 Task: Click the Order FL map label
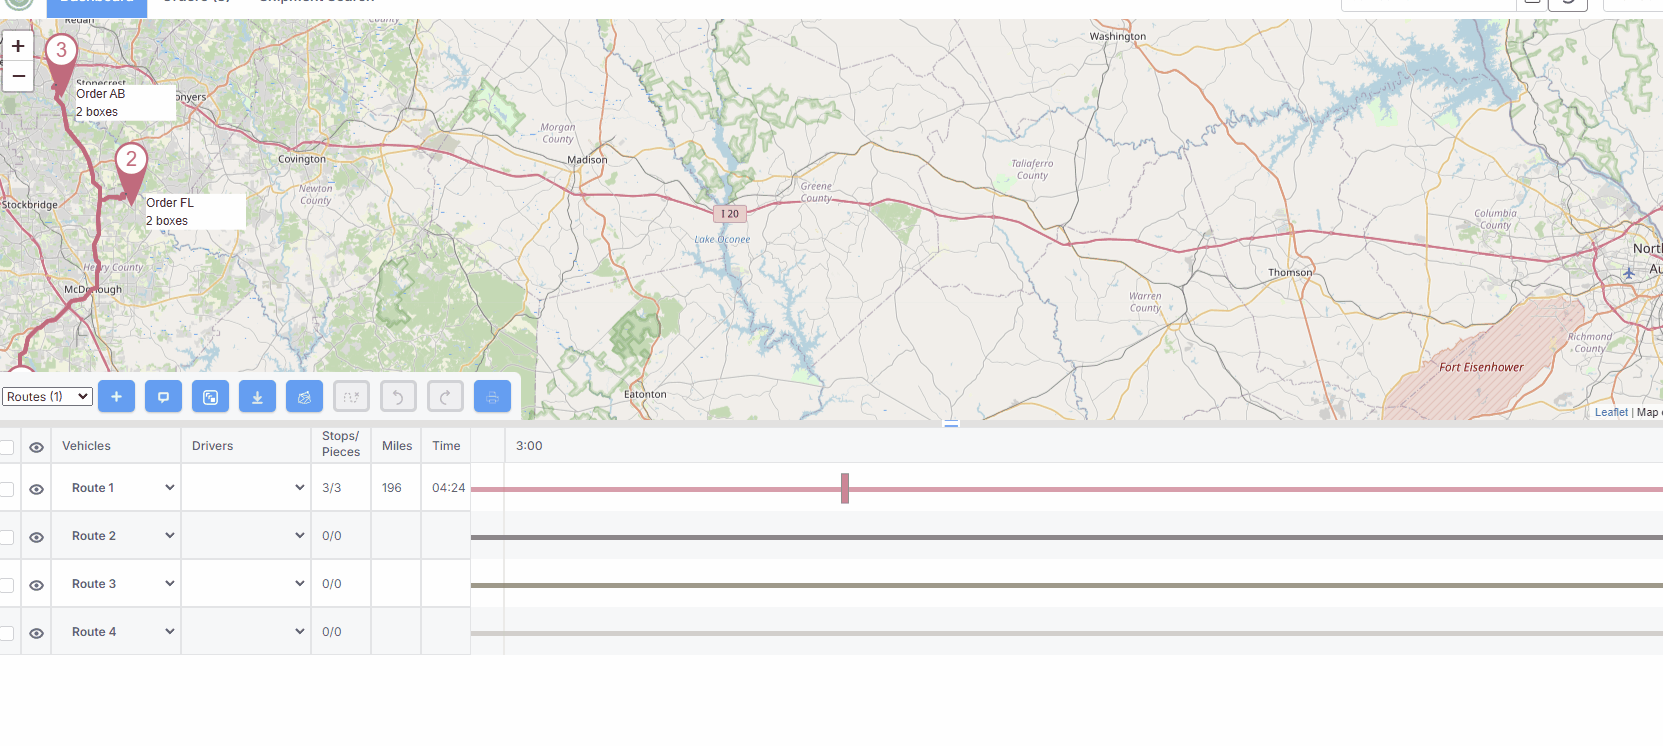195,212
